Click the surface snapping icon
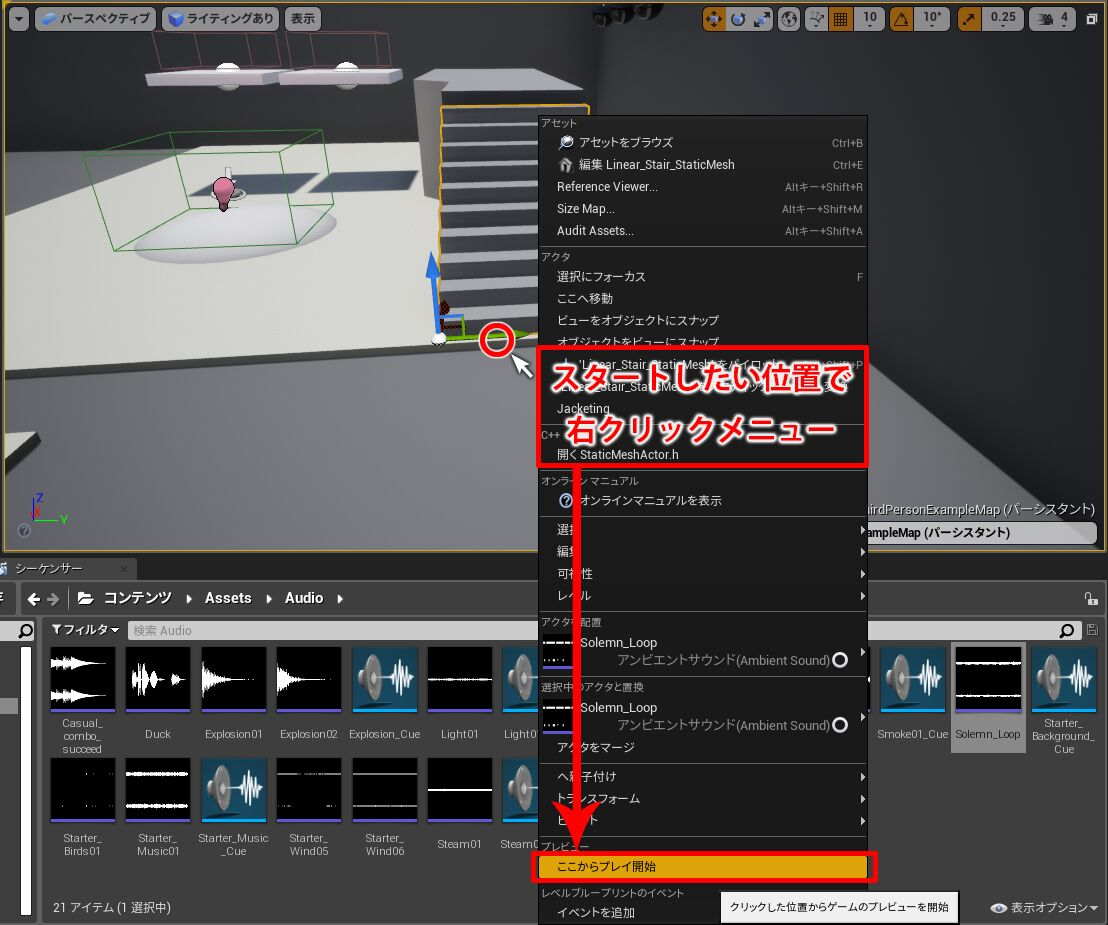 coord(815,18)
